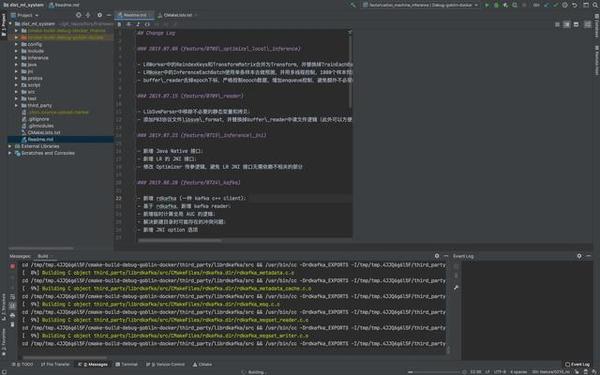
Task: Select editor-only view mode
Action: (x=557, y=24)
